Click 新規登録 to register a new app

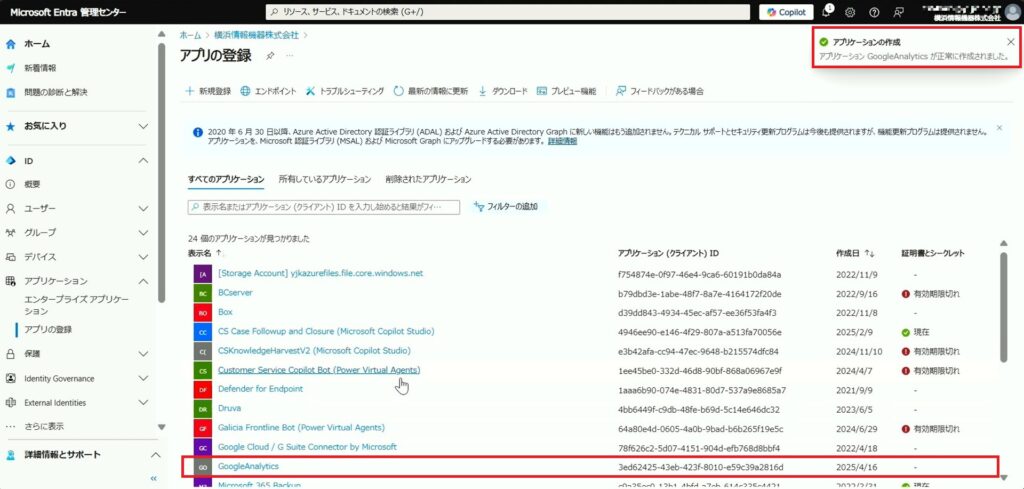point(208,91)
